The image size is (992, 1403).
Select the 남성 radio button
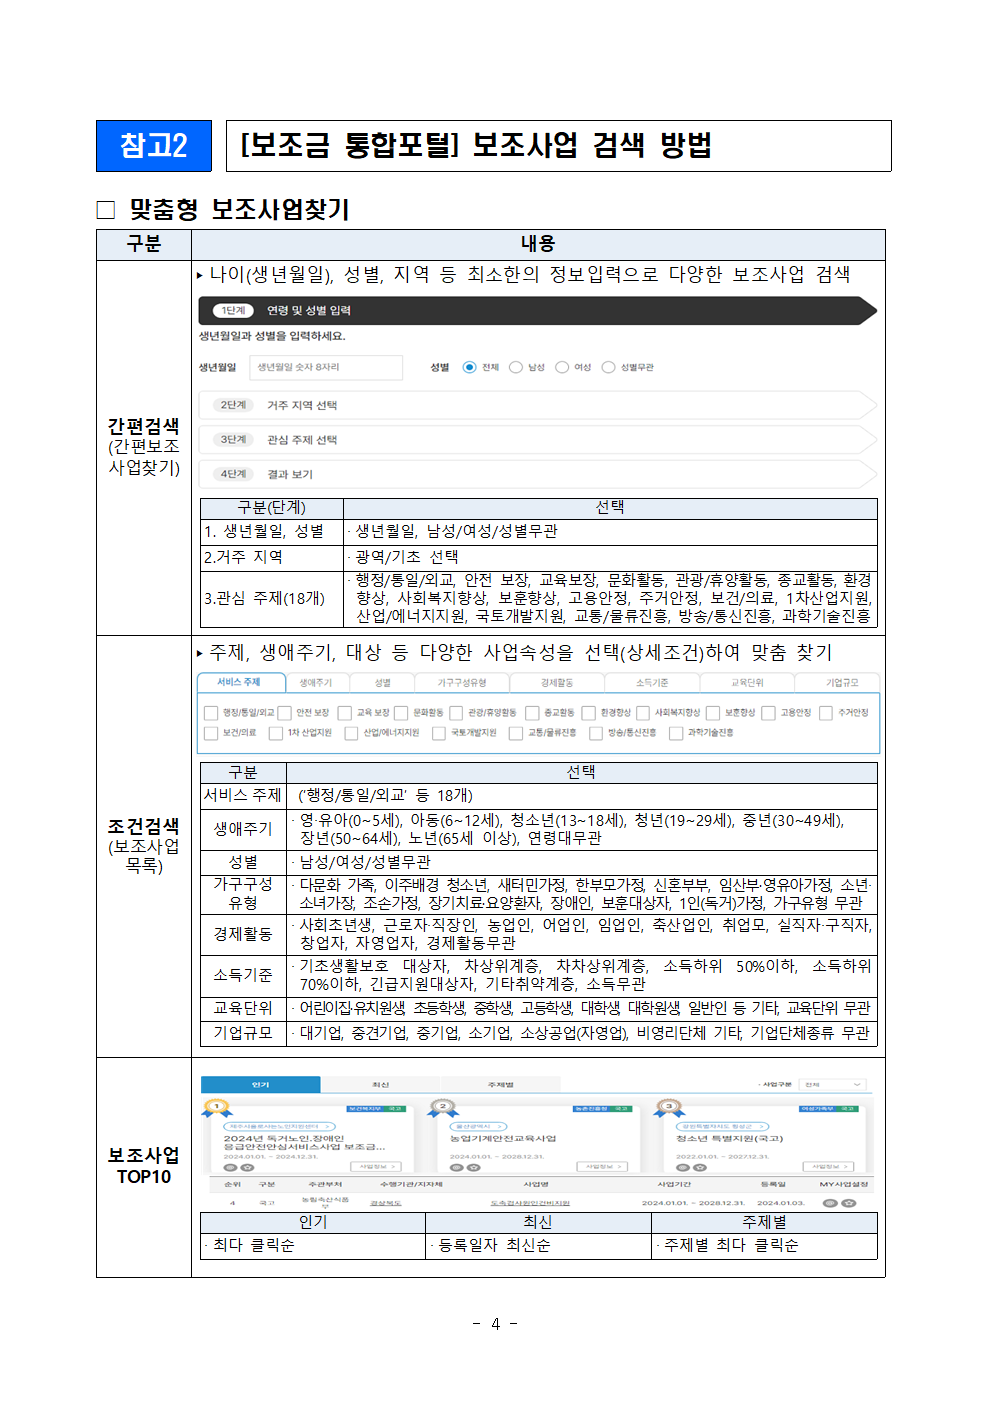[516, 367]
